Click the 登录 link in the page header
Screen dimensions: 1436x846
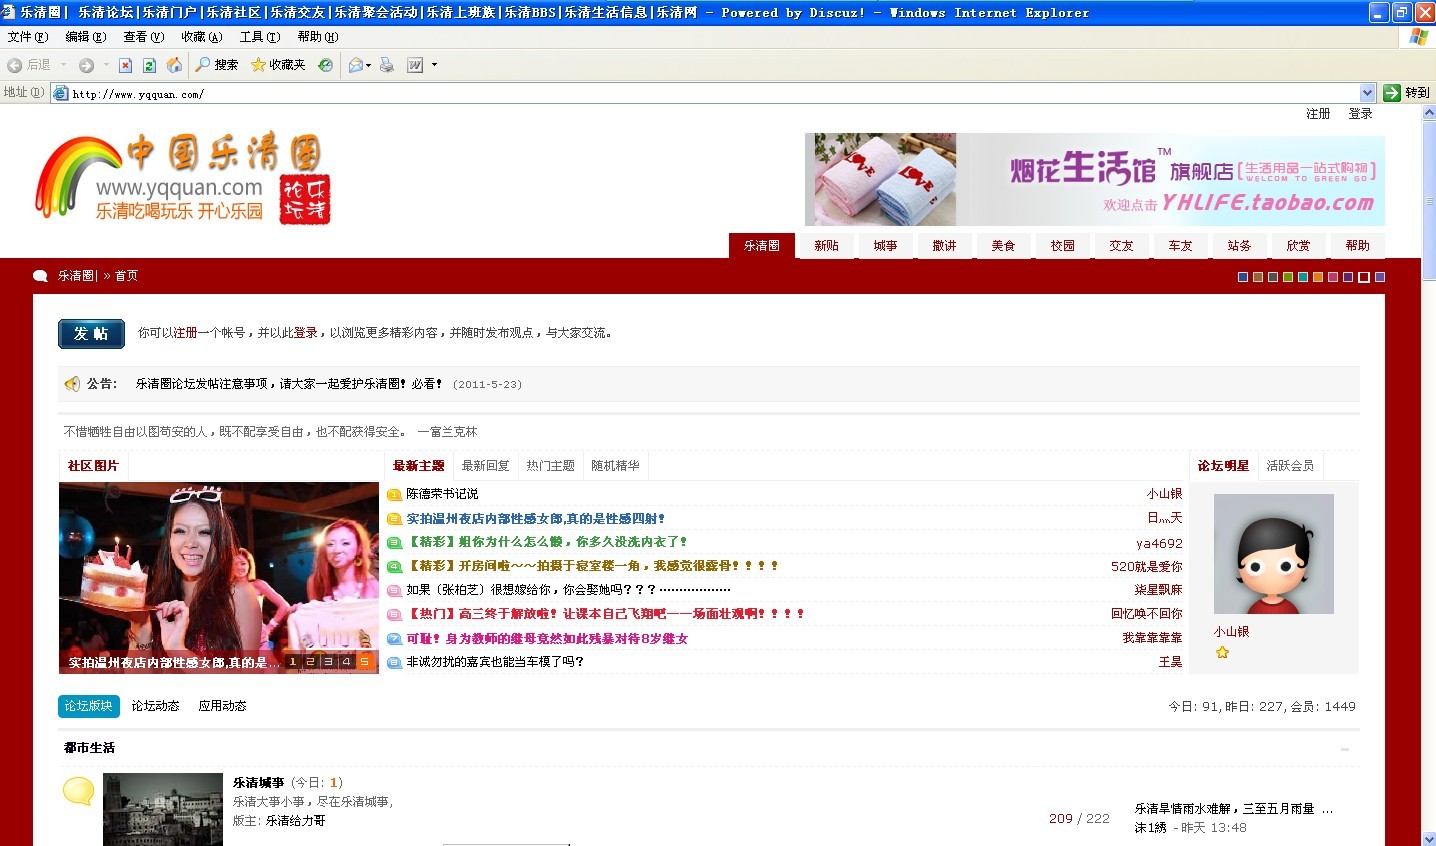(1360, 114)
